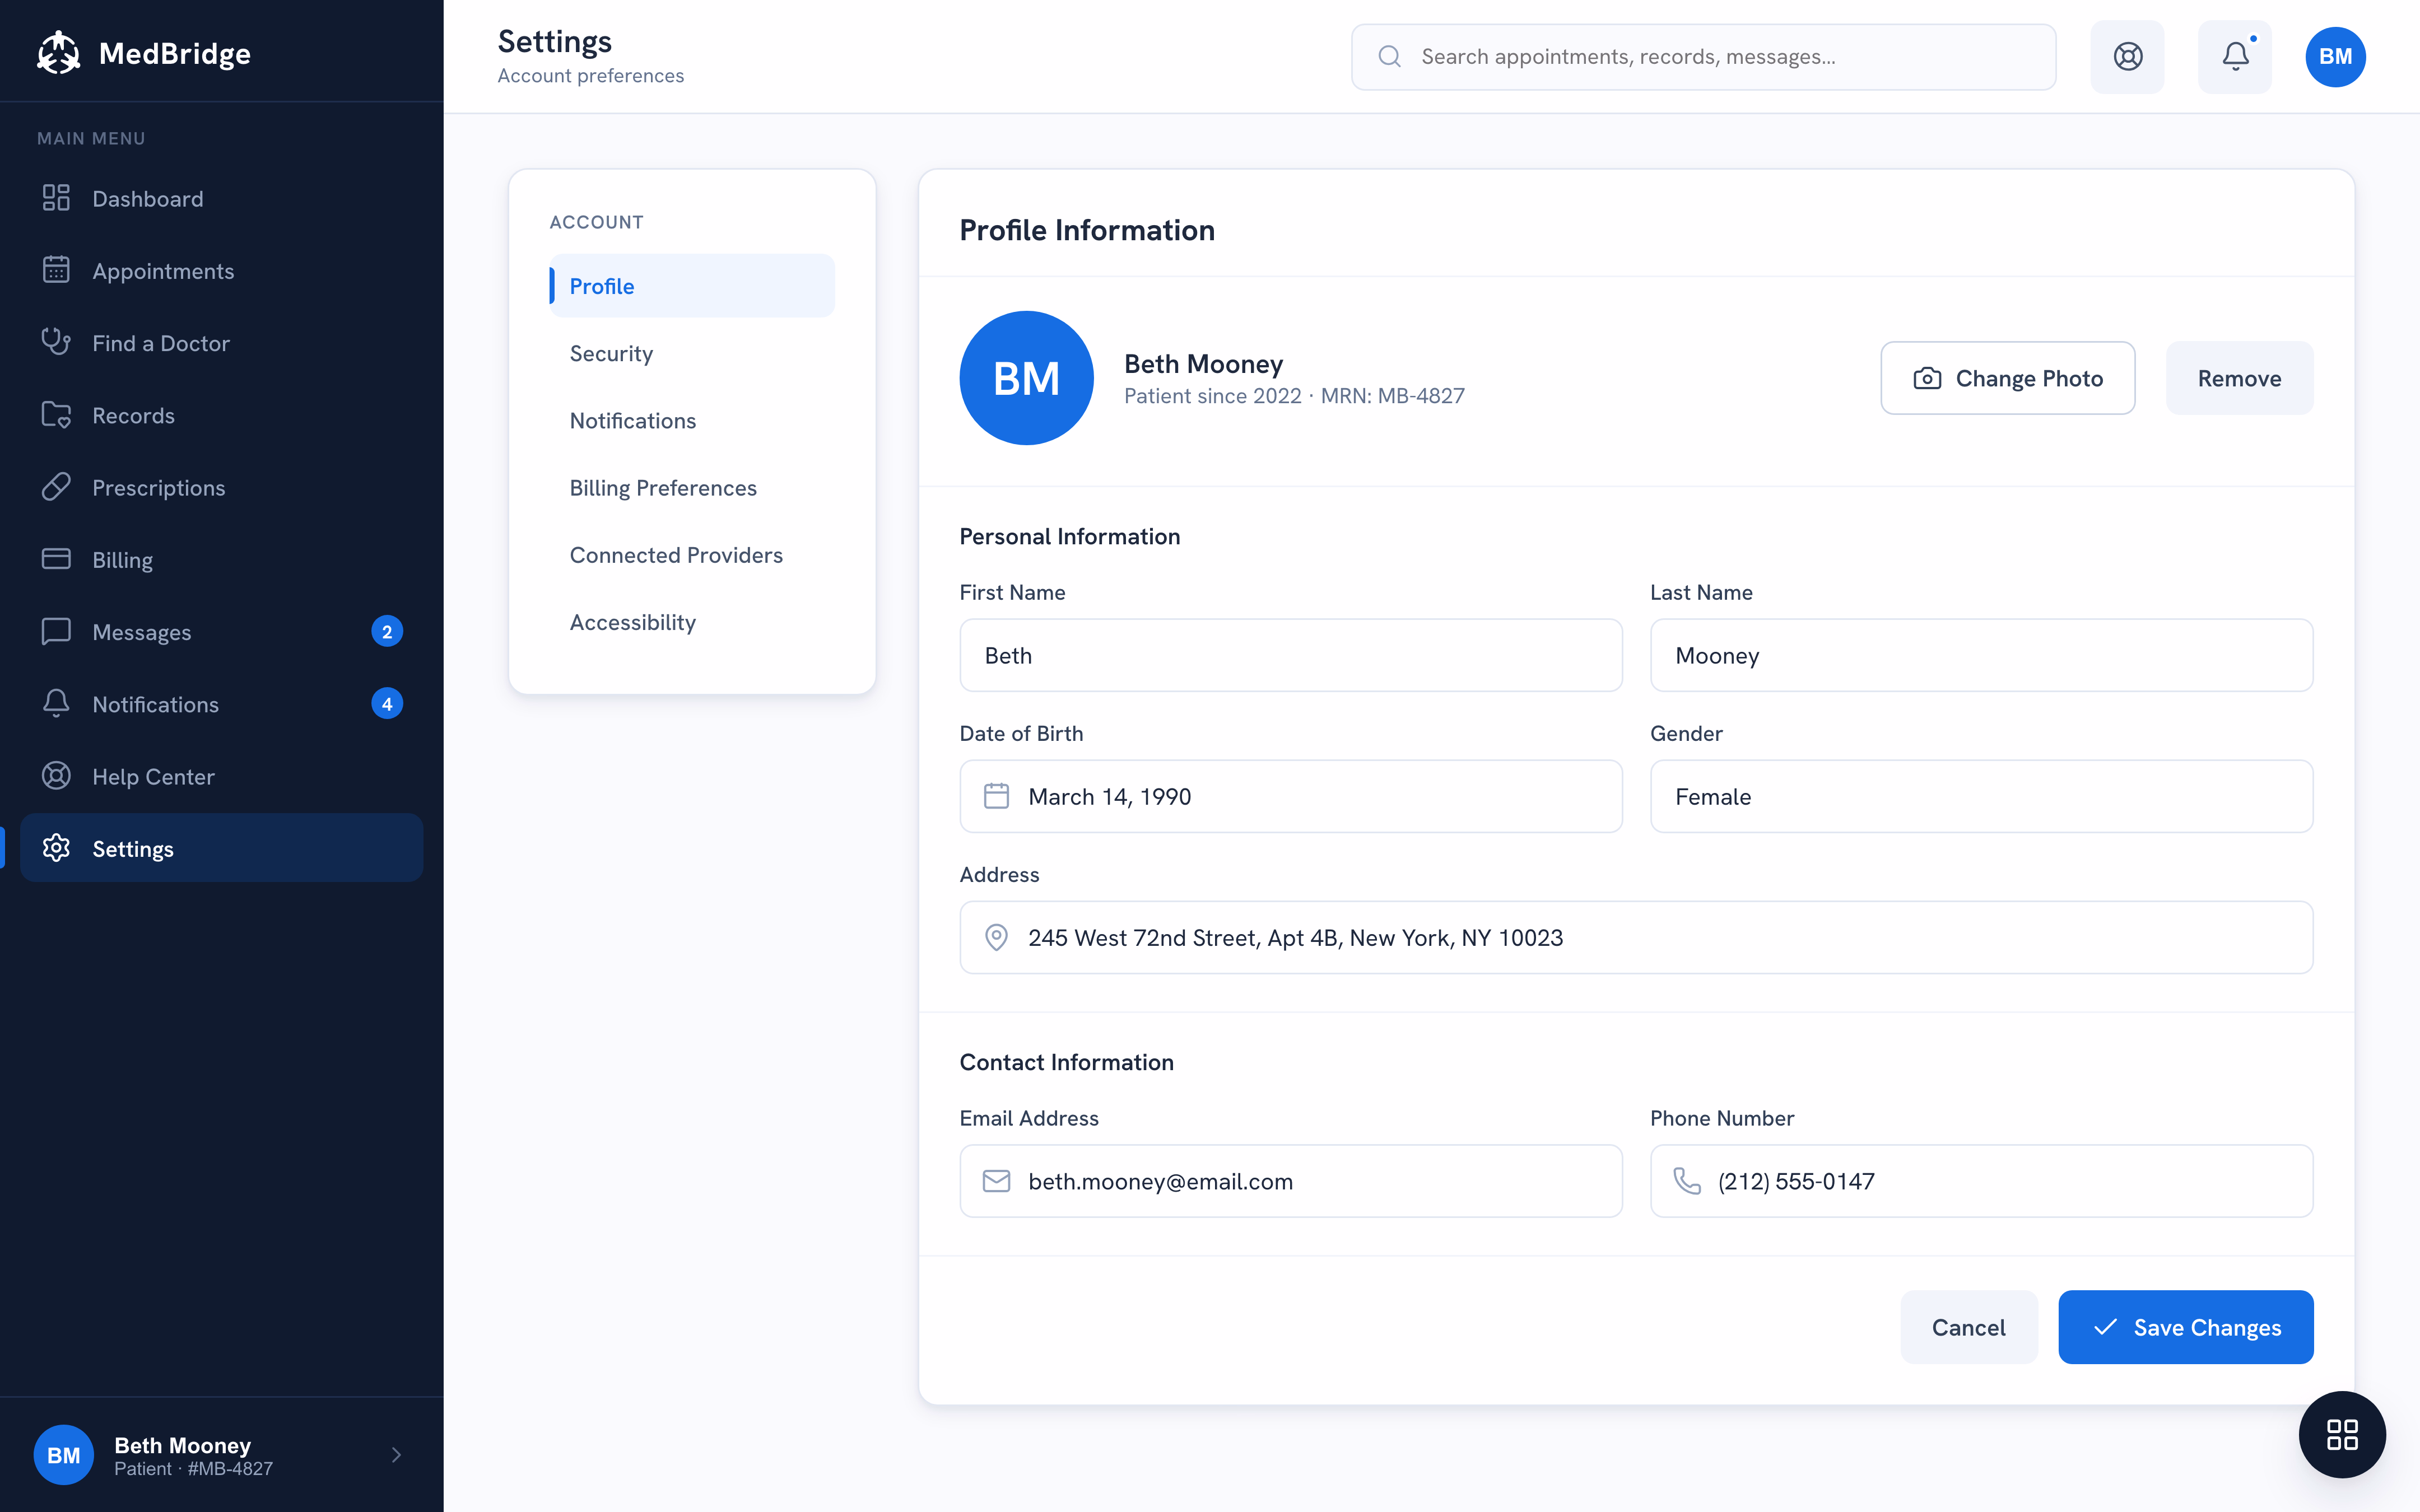Screen dimensions: 2420x1512
Task: Click the 'Profile Information' heading
Action: (x=1087, y=230)
